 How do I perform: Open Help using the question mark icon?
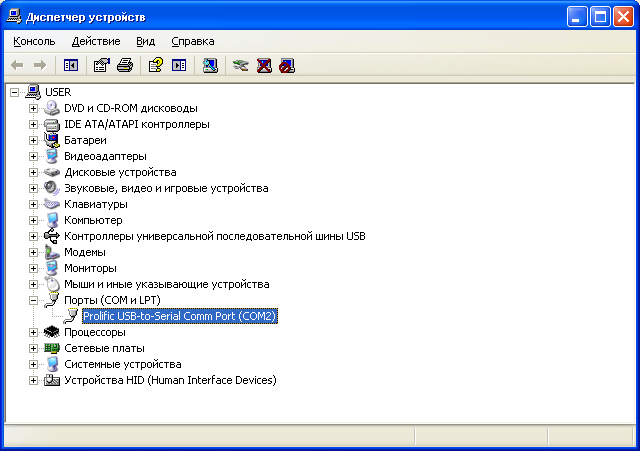coord(156,65)
